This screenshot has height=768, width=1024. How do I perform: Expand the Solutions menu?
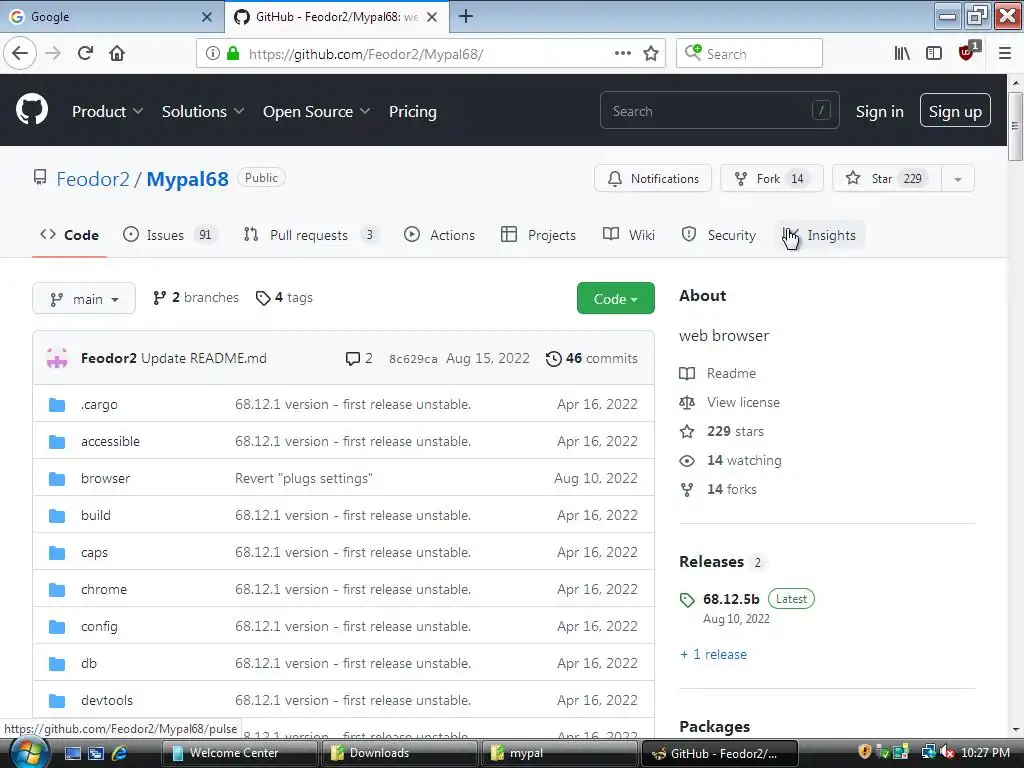pyautogui.click(x=202, y=112)
